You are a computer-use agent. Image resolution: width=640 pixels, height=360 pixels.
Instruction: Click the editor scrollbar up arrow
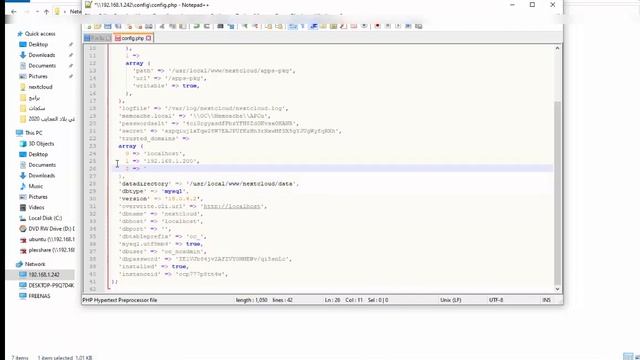click(557, 48)
